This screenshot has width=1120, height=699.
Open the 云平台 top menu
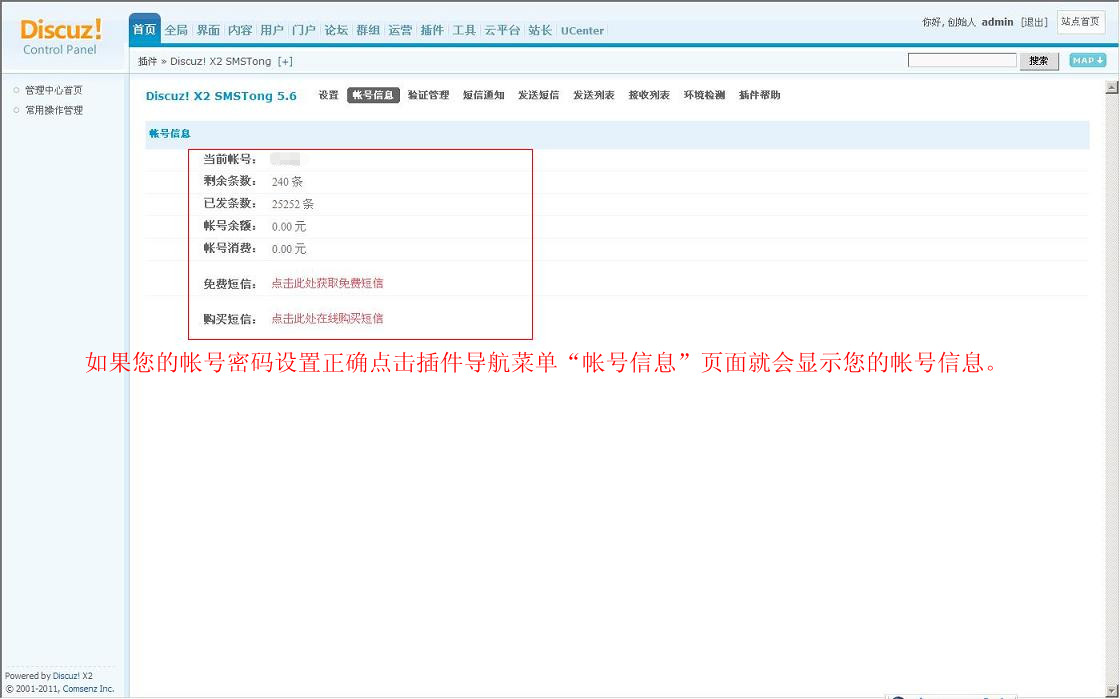(502, 30)
